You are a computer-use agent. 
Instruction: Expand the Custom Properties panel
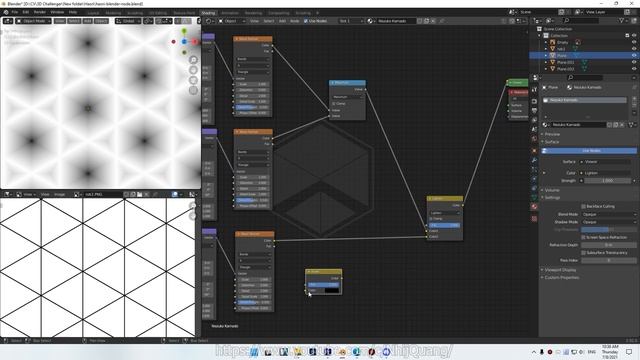(561, 278)
